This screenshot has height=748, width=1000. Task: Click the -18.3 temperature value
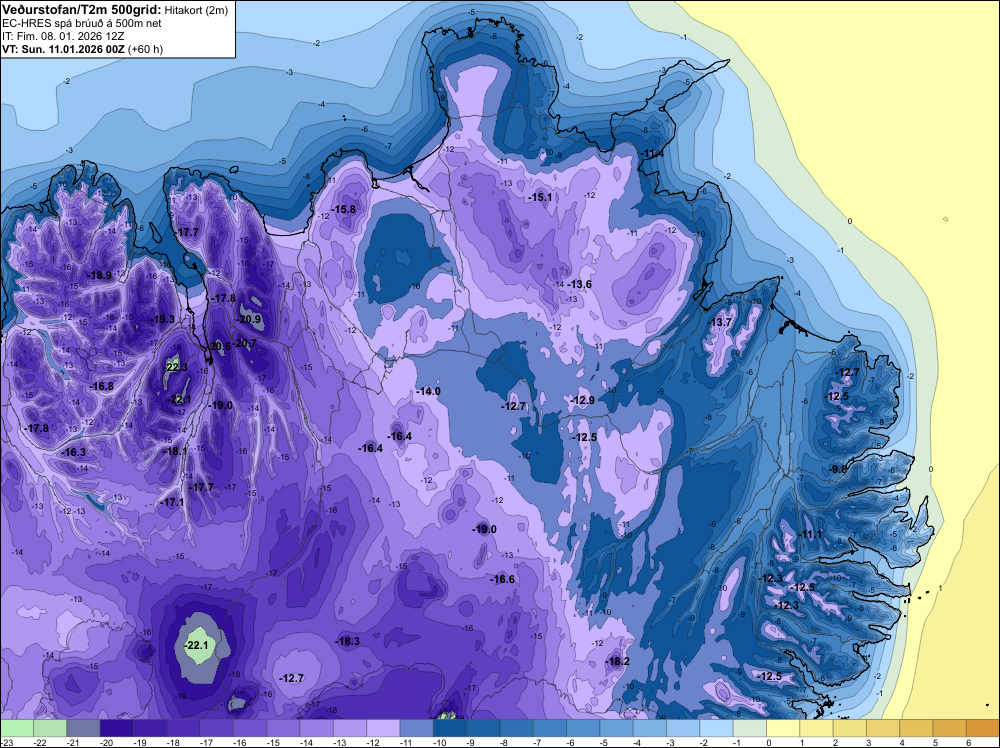(x=348, y=642)
